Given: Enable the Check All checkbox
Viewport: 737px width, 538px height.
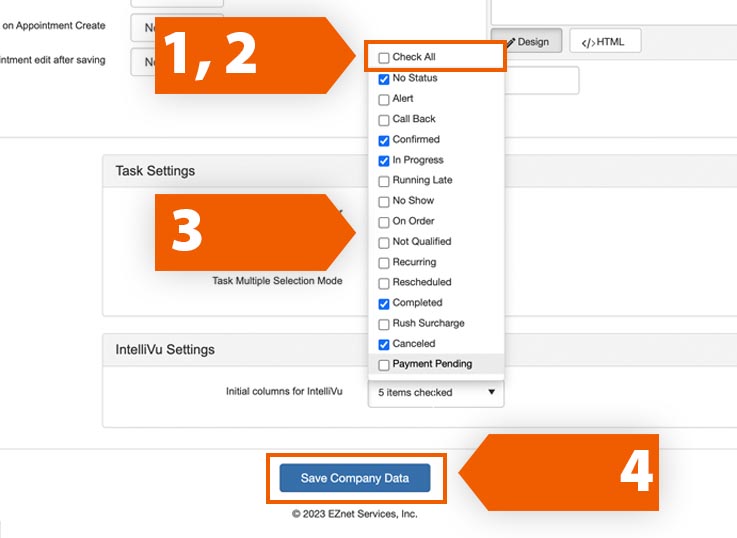Looking at the screenshot, I should point(384,58).
